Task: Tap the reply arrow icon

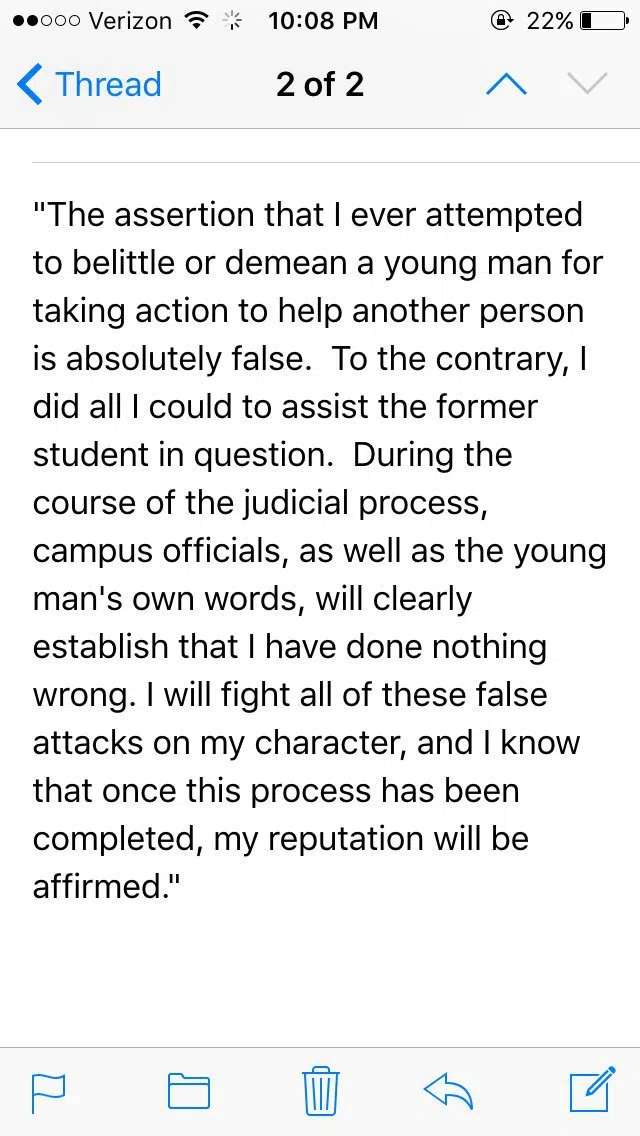Action: click(x=449, y=1091)
